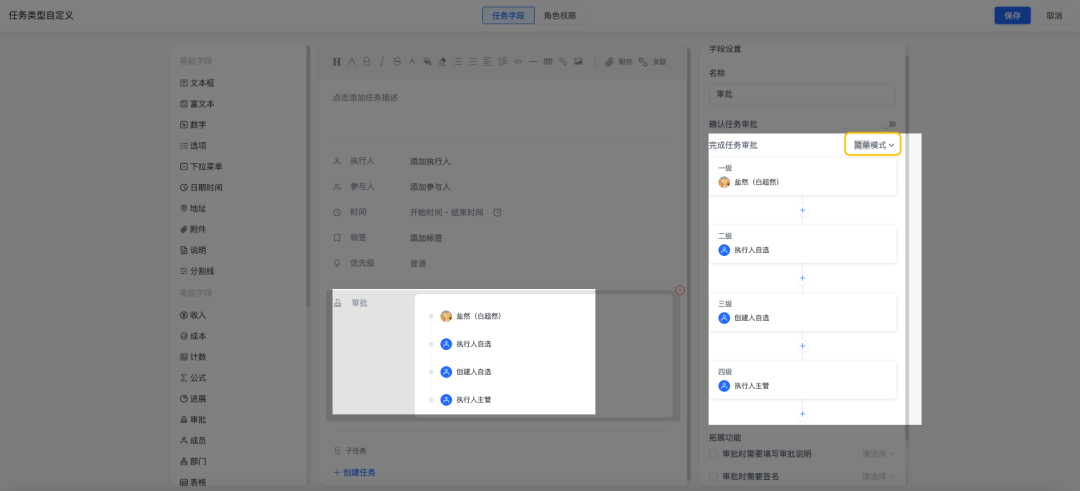Add approval level below the 二级 card
Viewport: 1080px width, 491px height.
(802, 278)
